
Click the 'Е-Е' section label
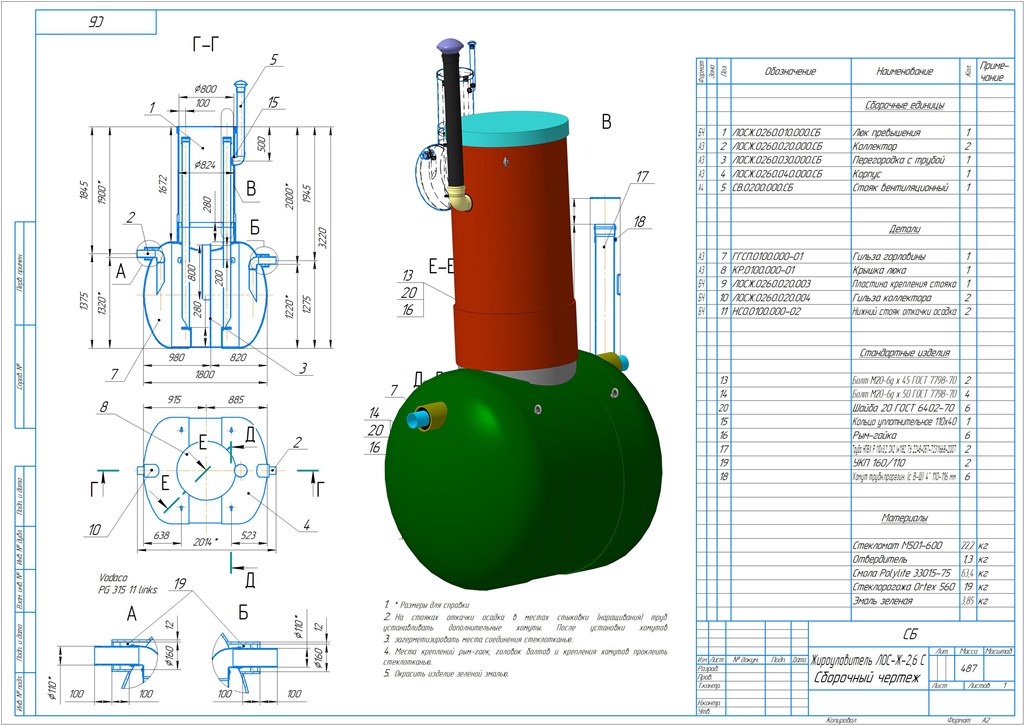[x=441, y=266]
